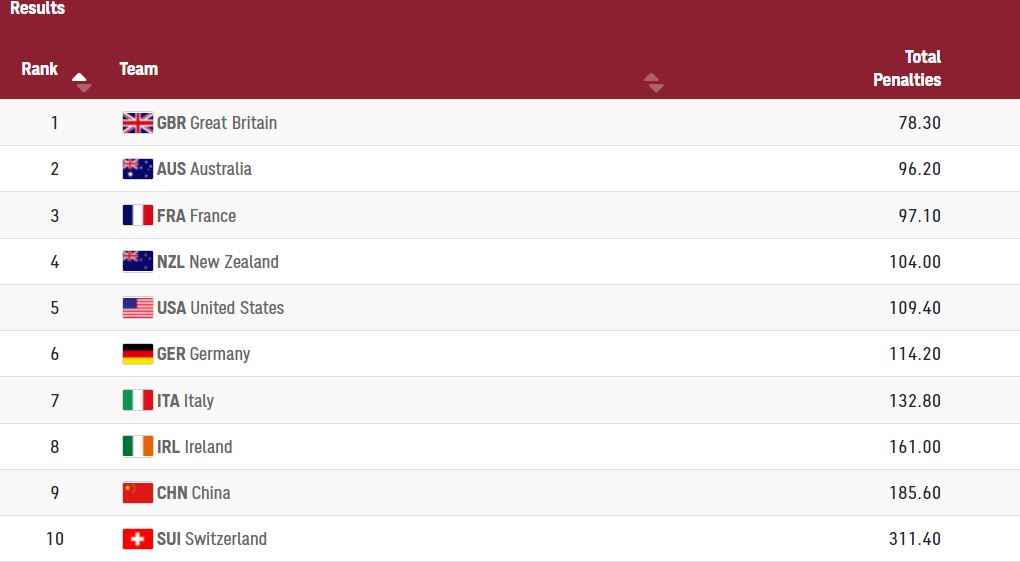Image resolution: width=1020 pixels, height=562 pixels.
Task: Click the Great Britain flag icon
Action: pos(137,123)
